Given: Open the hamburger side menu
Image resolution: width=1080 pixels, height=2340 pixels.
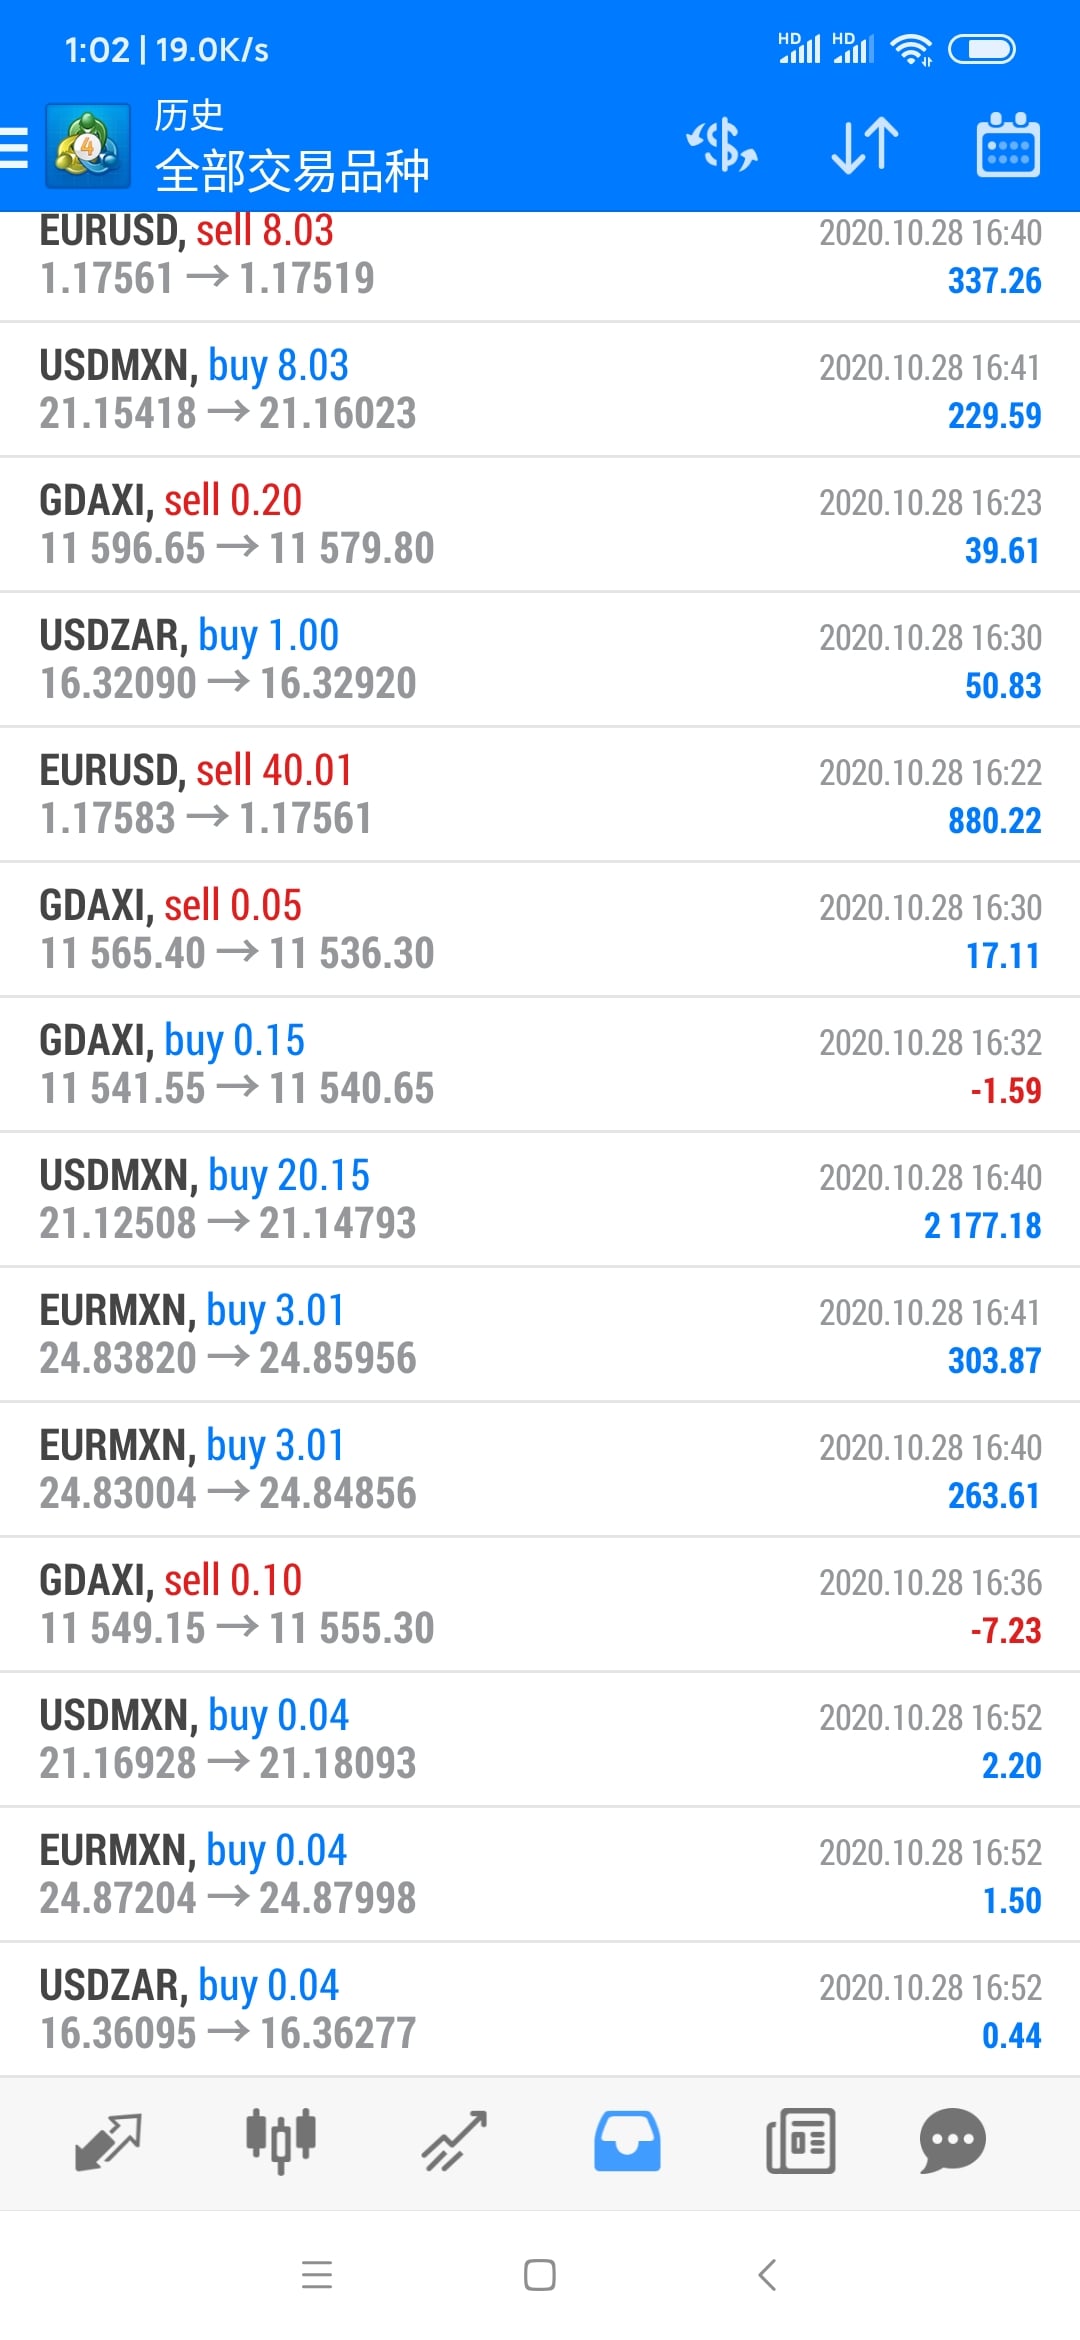Looking at the screenshot, I should click(x=16, y=147).
